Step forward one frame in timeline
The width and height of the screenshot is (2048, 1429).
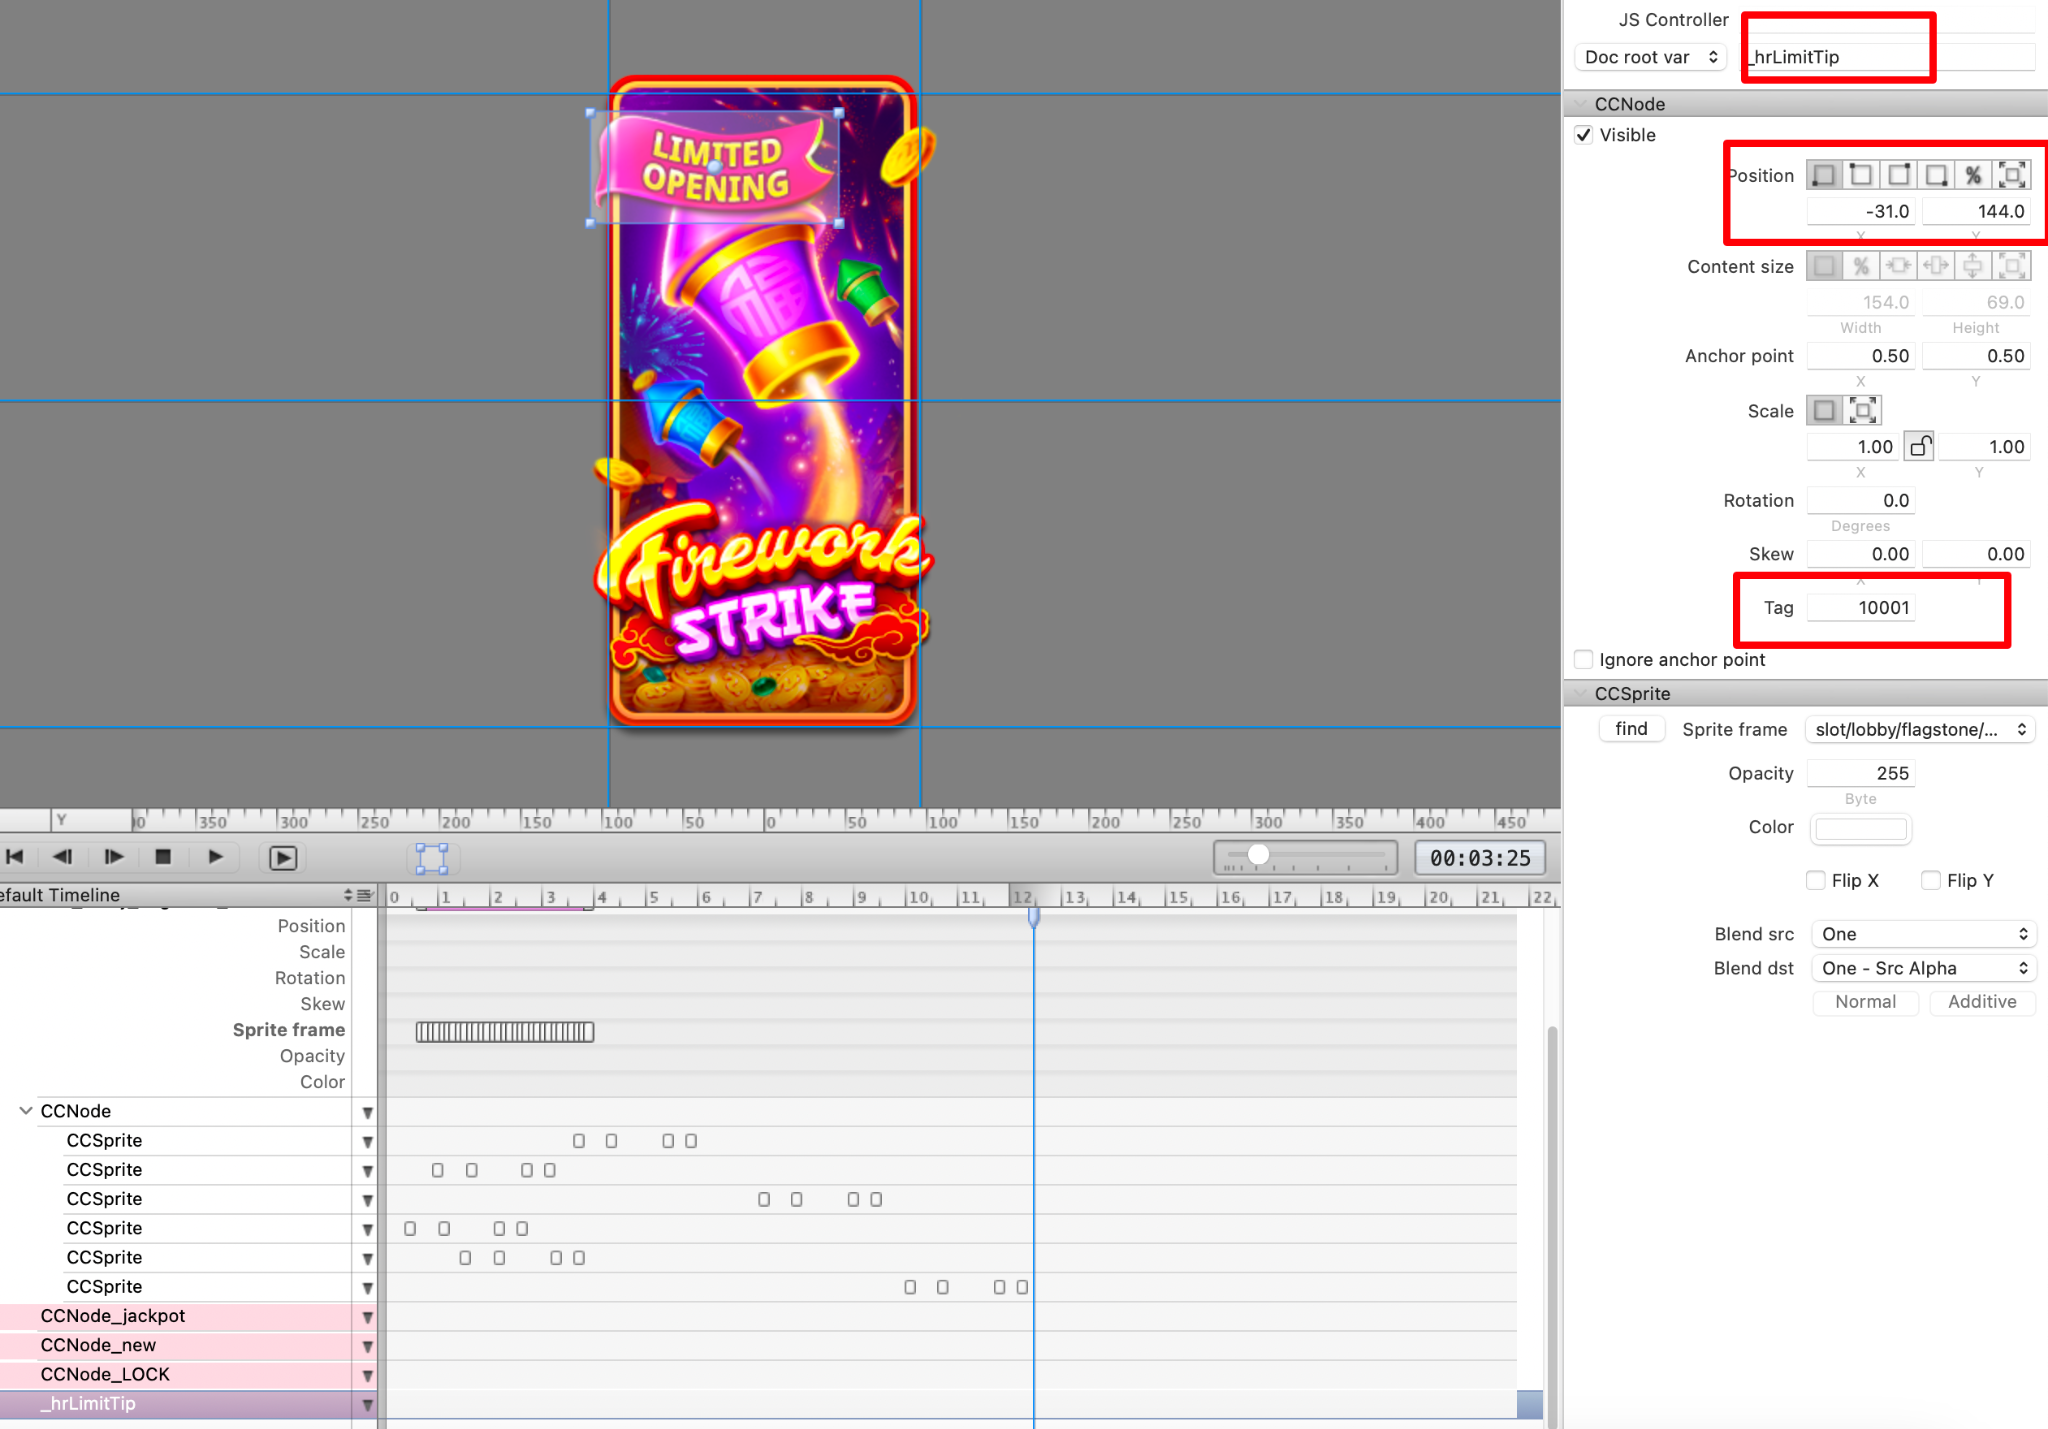click(x=113, y=857)
